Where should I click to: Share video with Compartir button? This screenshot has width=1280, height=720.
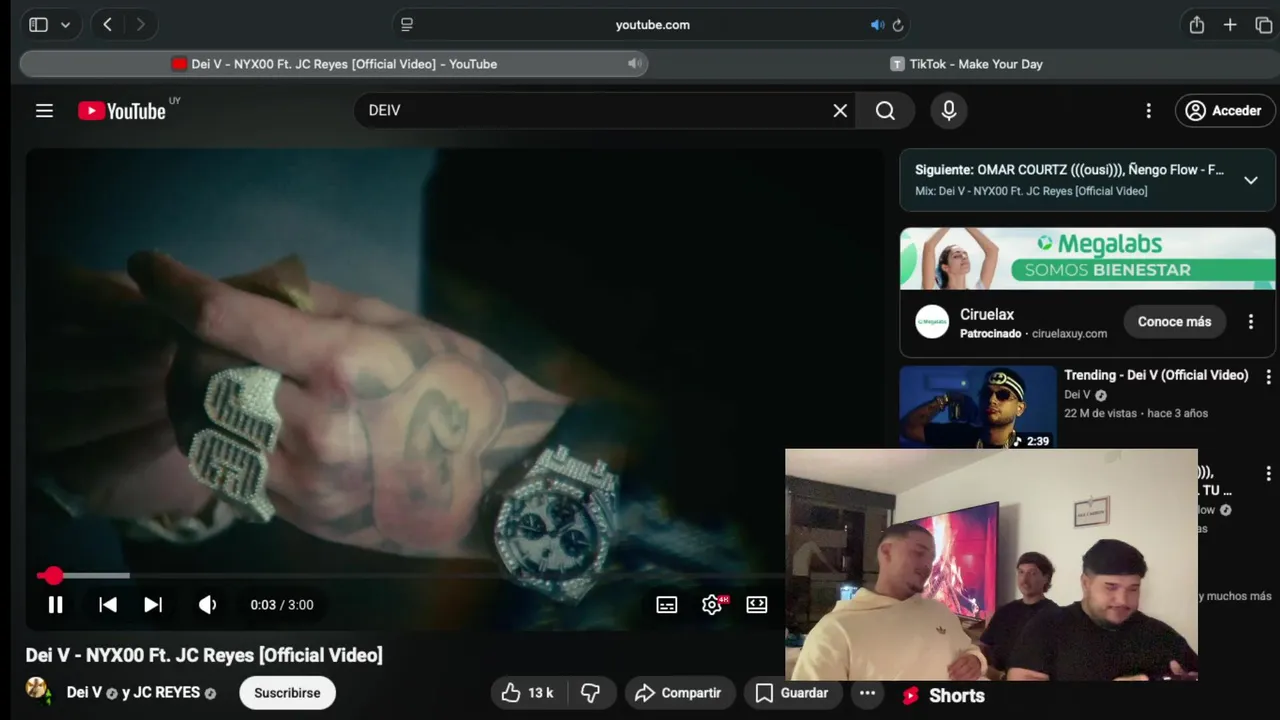[678, 693]
